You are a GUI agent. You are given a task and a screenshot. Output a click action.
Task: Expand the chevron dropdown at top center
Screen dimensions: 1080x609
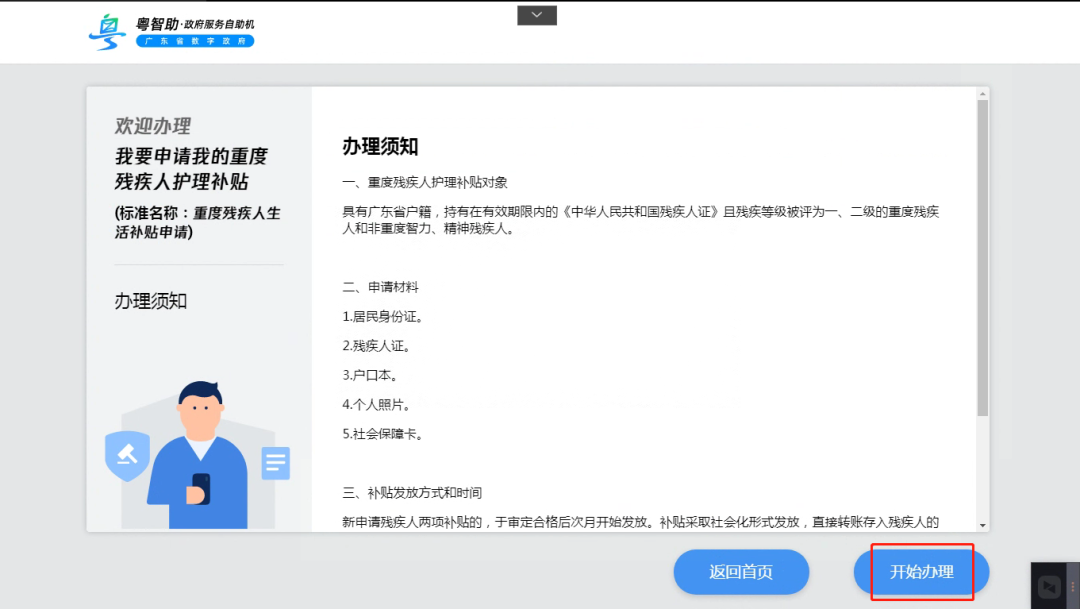pyautogui.click(x=536, y=15)
